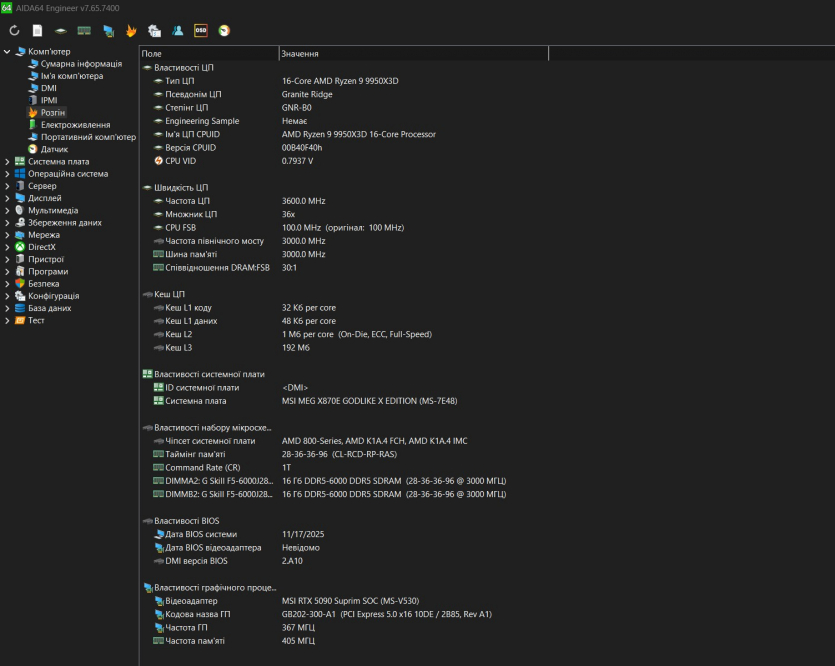Select Електроживлення in the sidebar
Screen dimensions: 835x666
(75, 125)
